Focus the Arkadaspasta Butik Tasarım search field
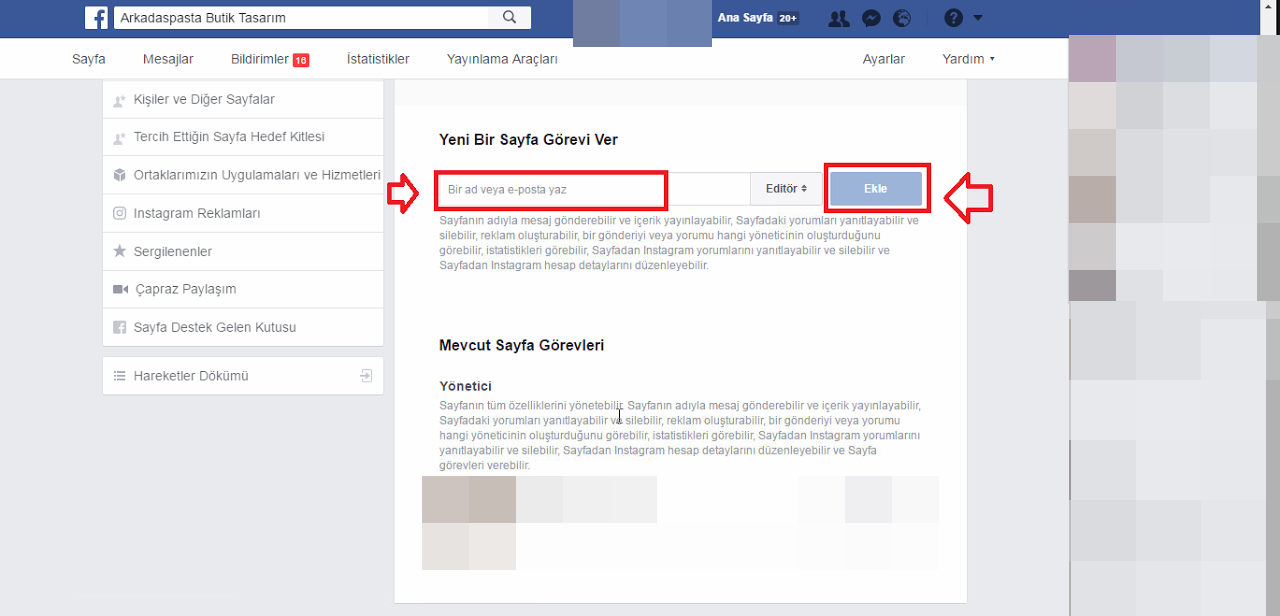 pos(301,17)
